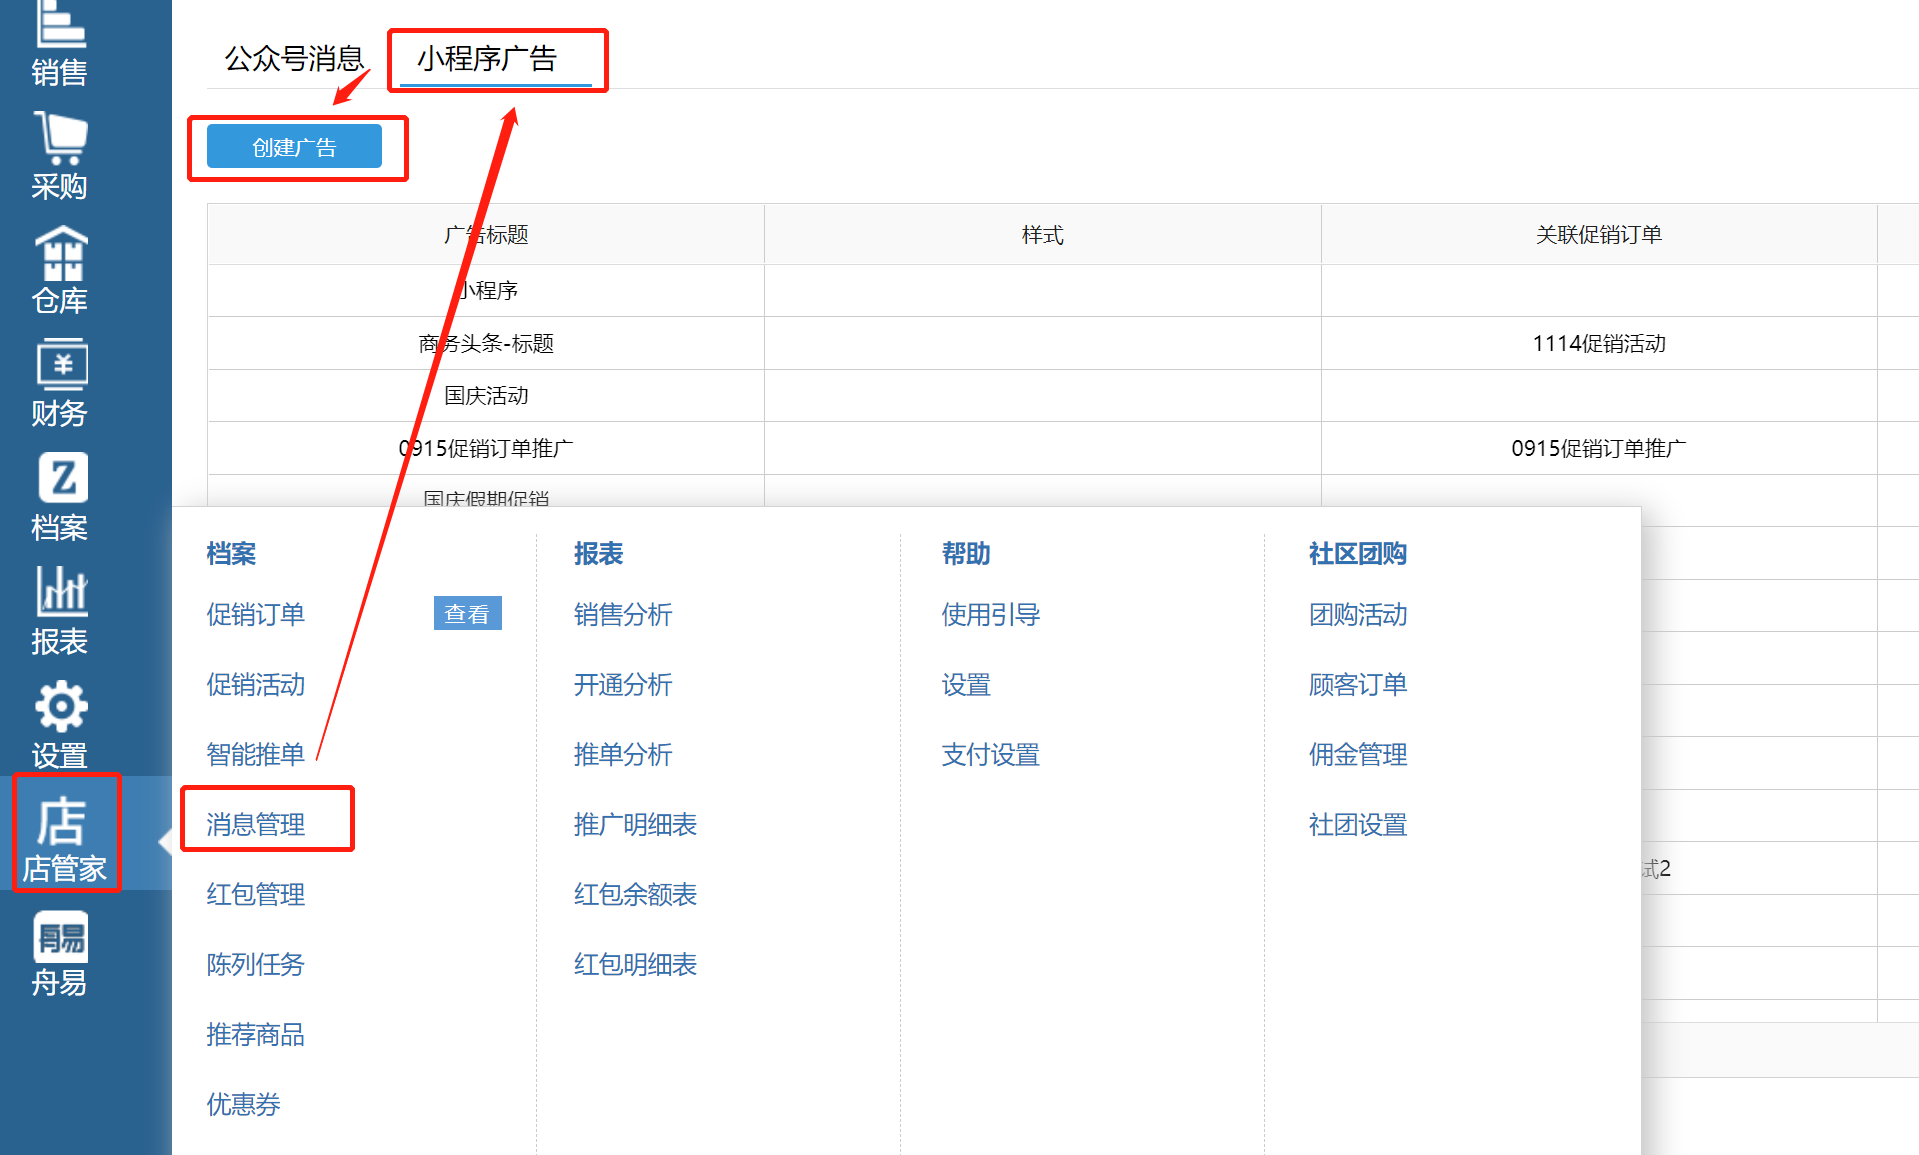Switch to the 公众号消息 tab

[294, 59]
